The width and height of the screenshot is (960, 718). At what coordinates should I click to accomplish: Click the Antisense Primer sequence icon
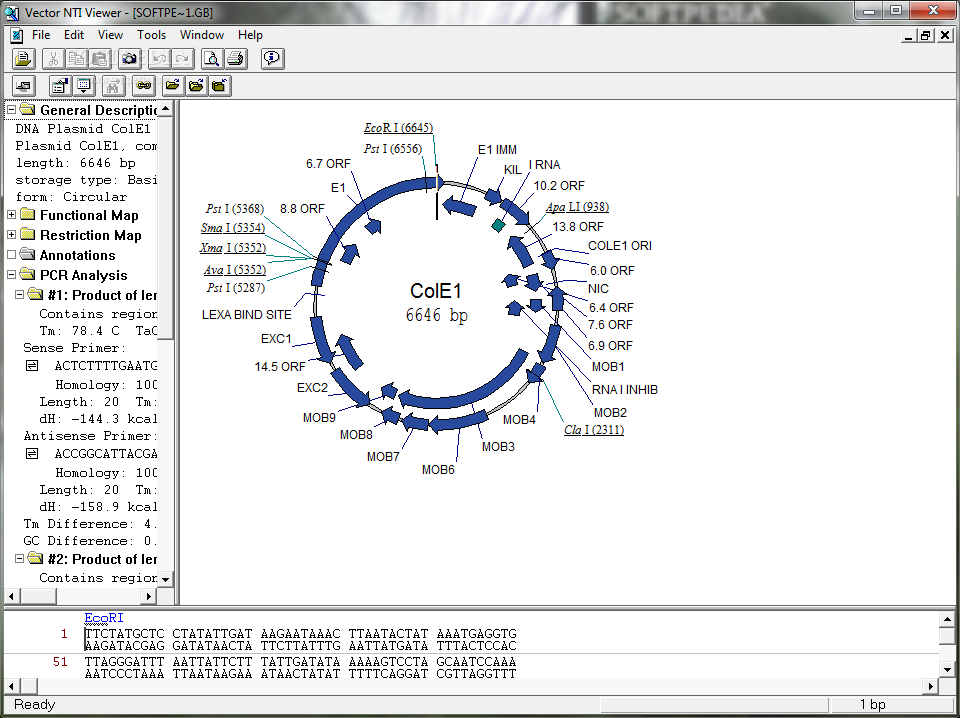pyautogui.click(x=32, y=454)
